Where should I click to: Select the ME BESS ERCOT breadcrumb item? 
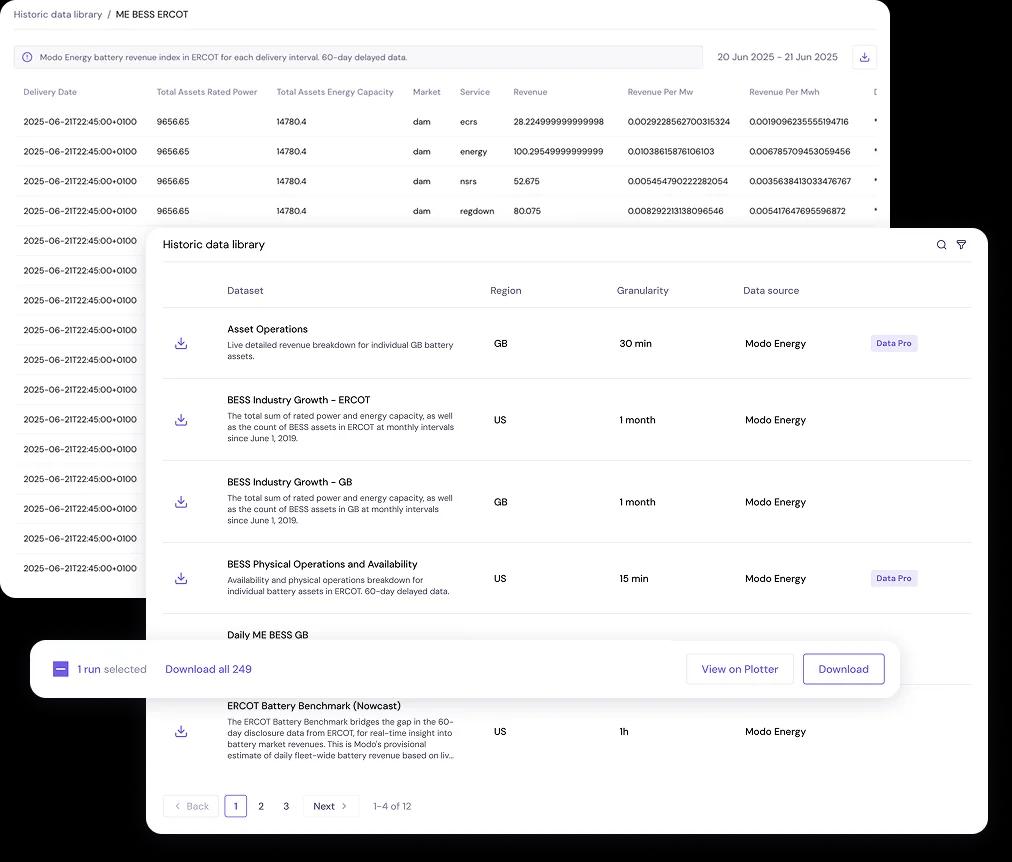151,15
